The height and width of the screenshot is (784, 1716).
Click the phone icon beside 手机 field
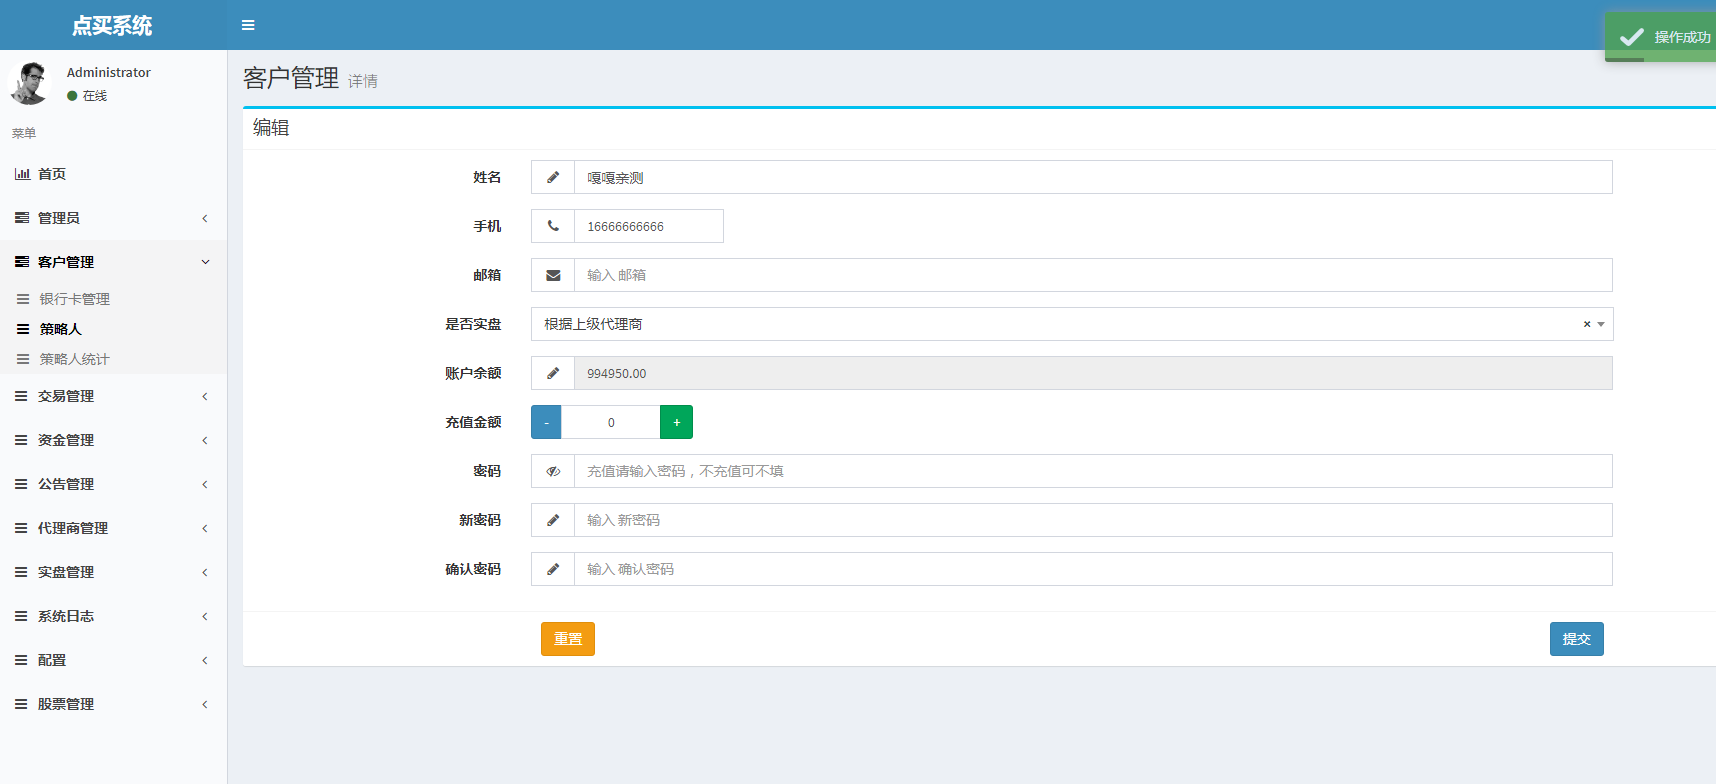click(553, 226)
